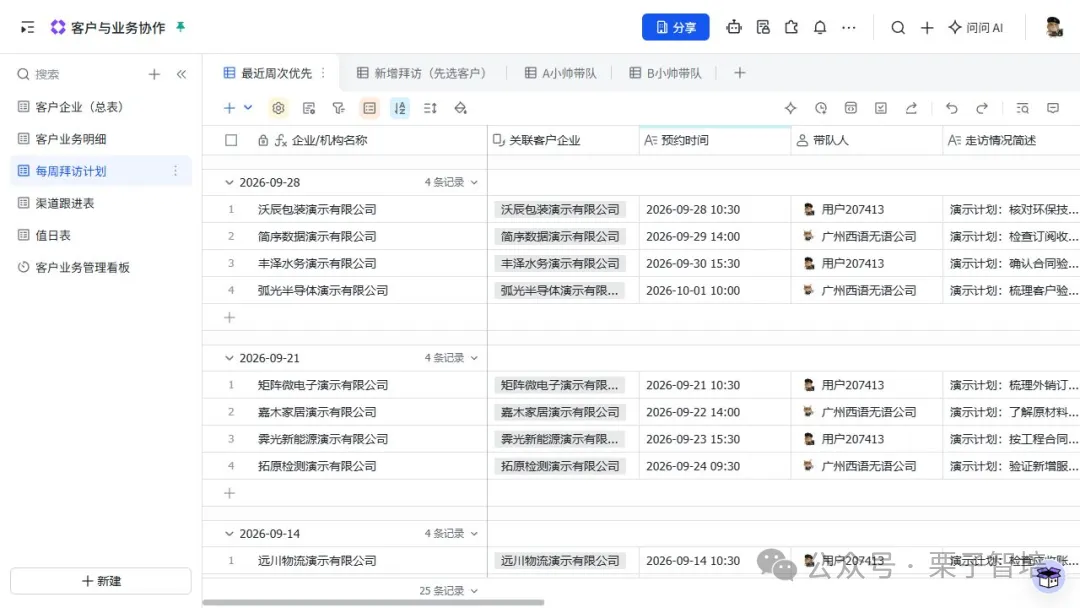Open the puzzle-piece plugin icon
The width and height of the screenshot is (1080, 608).
791,28
